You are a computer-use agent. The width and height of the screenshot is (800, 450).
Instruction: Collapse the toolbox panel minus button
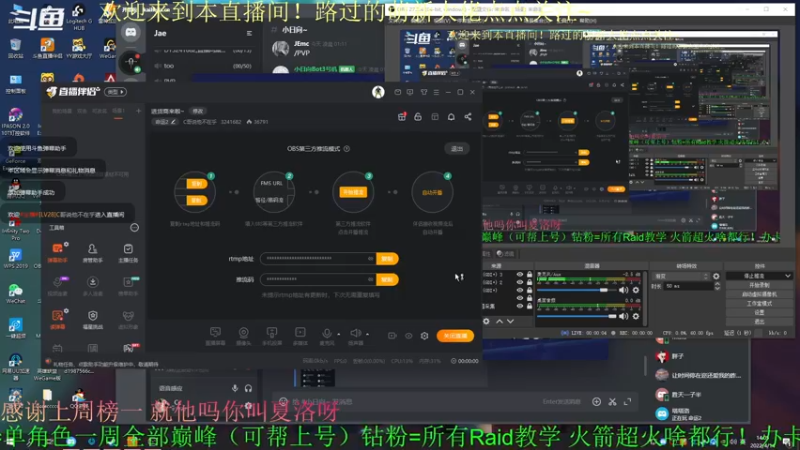point(134,228)
